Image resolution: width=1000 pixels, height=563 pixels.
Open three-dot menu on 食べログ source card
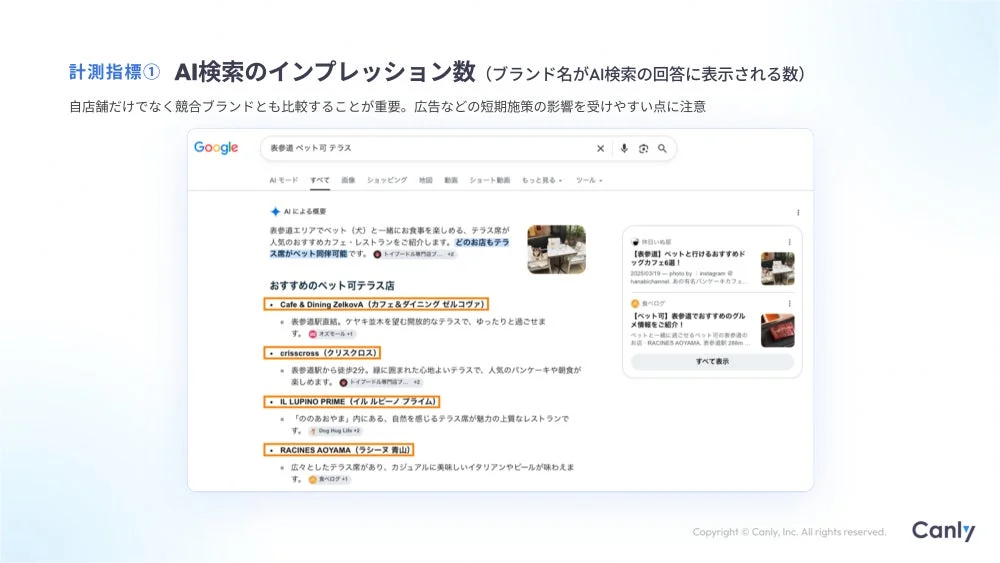coord(790,303)
